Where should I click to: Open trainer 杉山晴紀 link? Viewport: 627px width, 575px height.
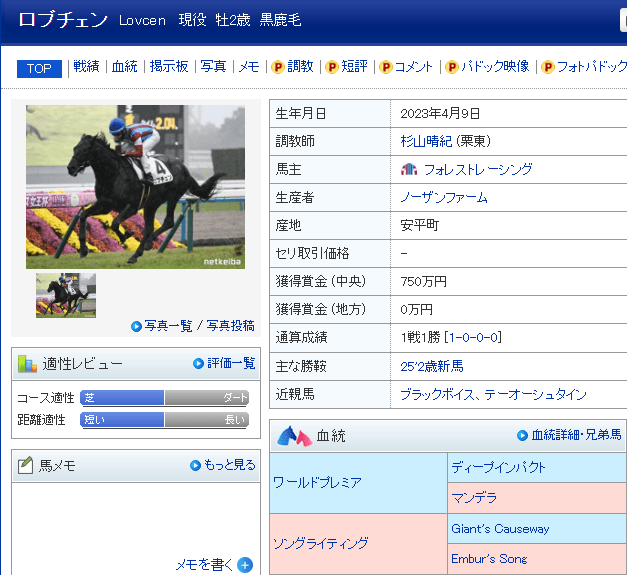tap(426, 141)
